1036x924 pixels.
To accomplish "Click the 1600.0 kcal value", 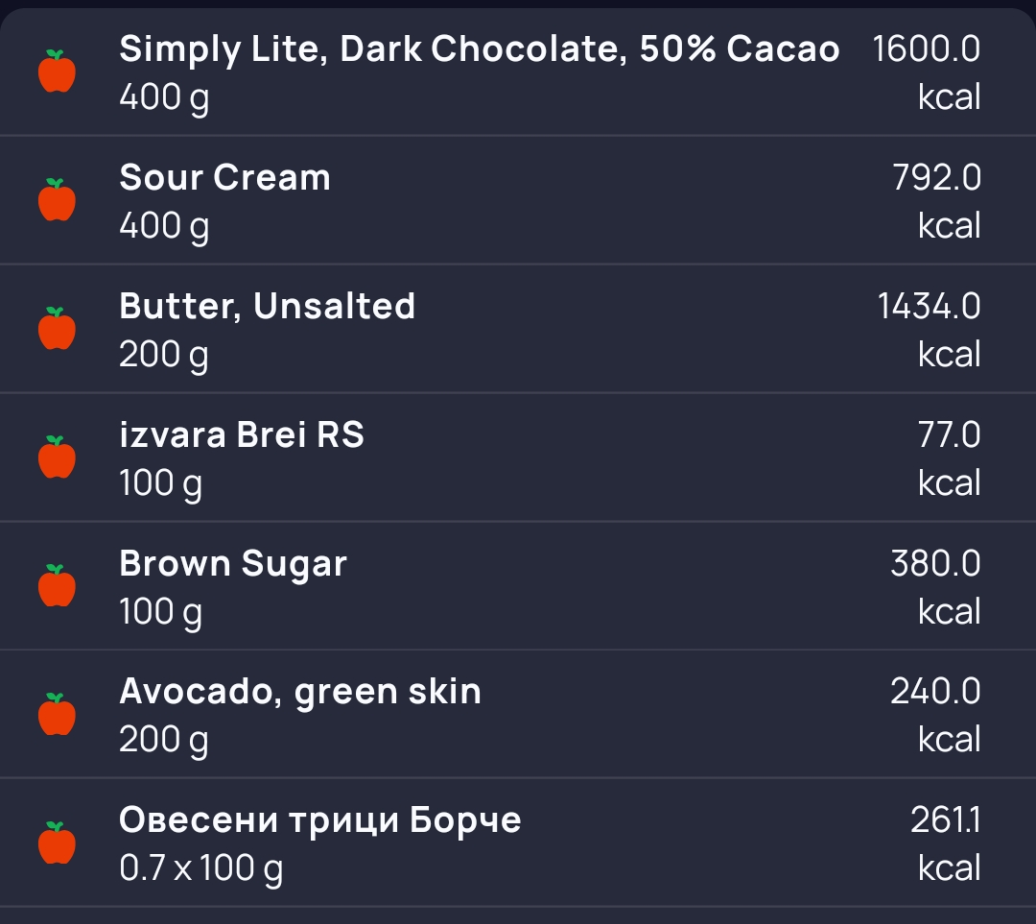I will tap(927, 72).
